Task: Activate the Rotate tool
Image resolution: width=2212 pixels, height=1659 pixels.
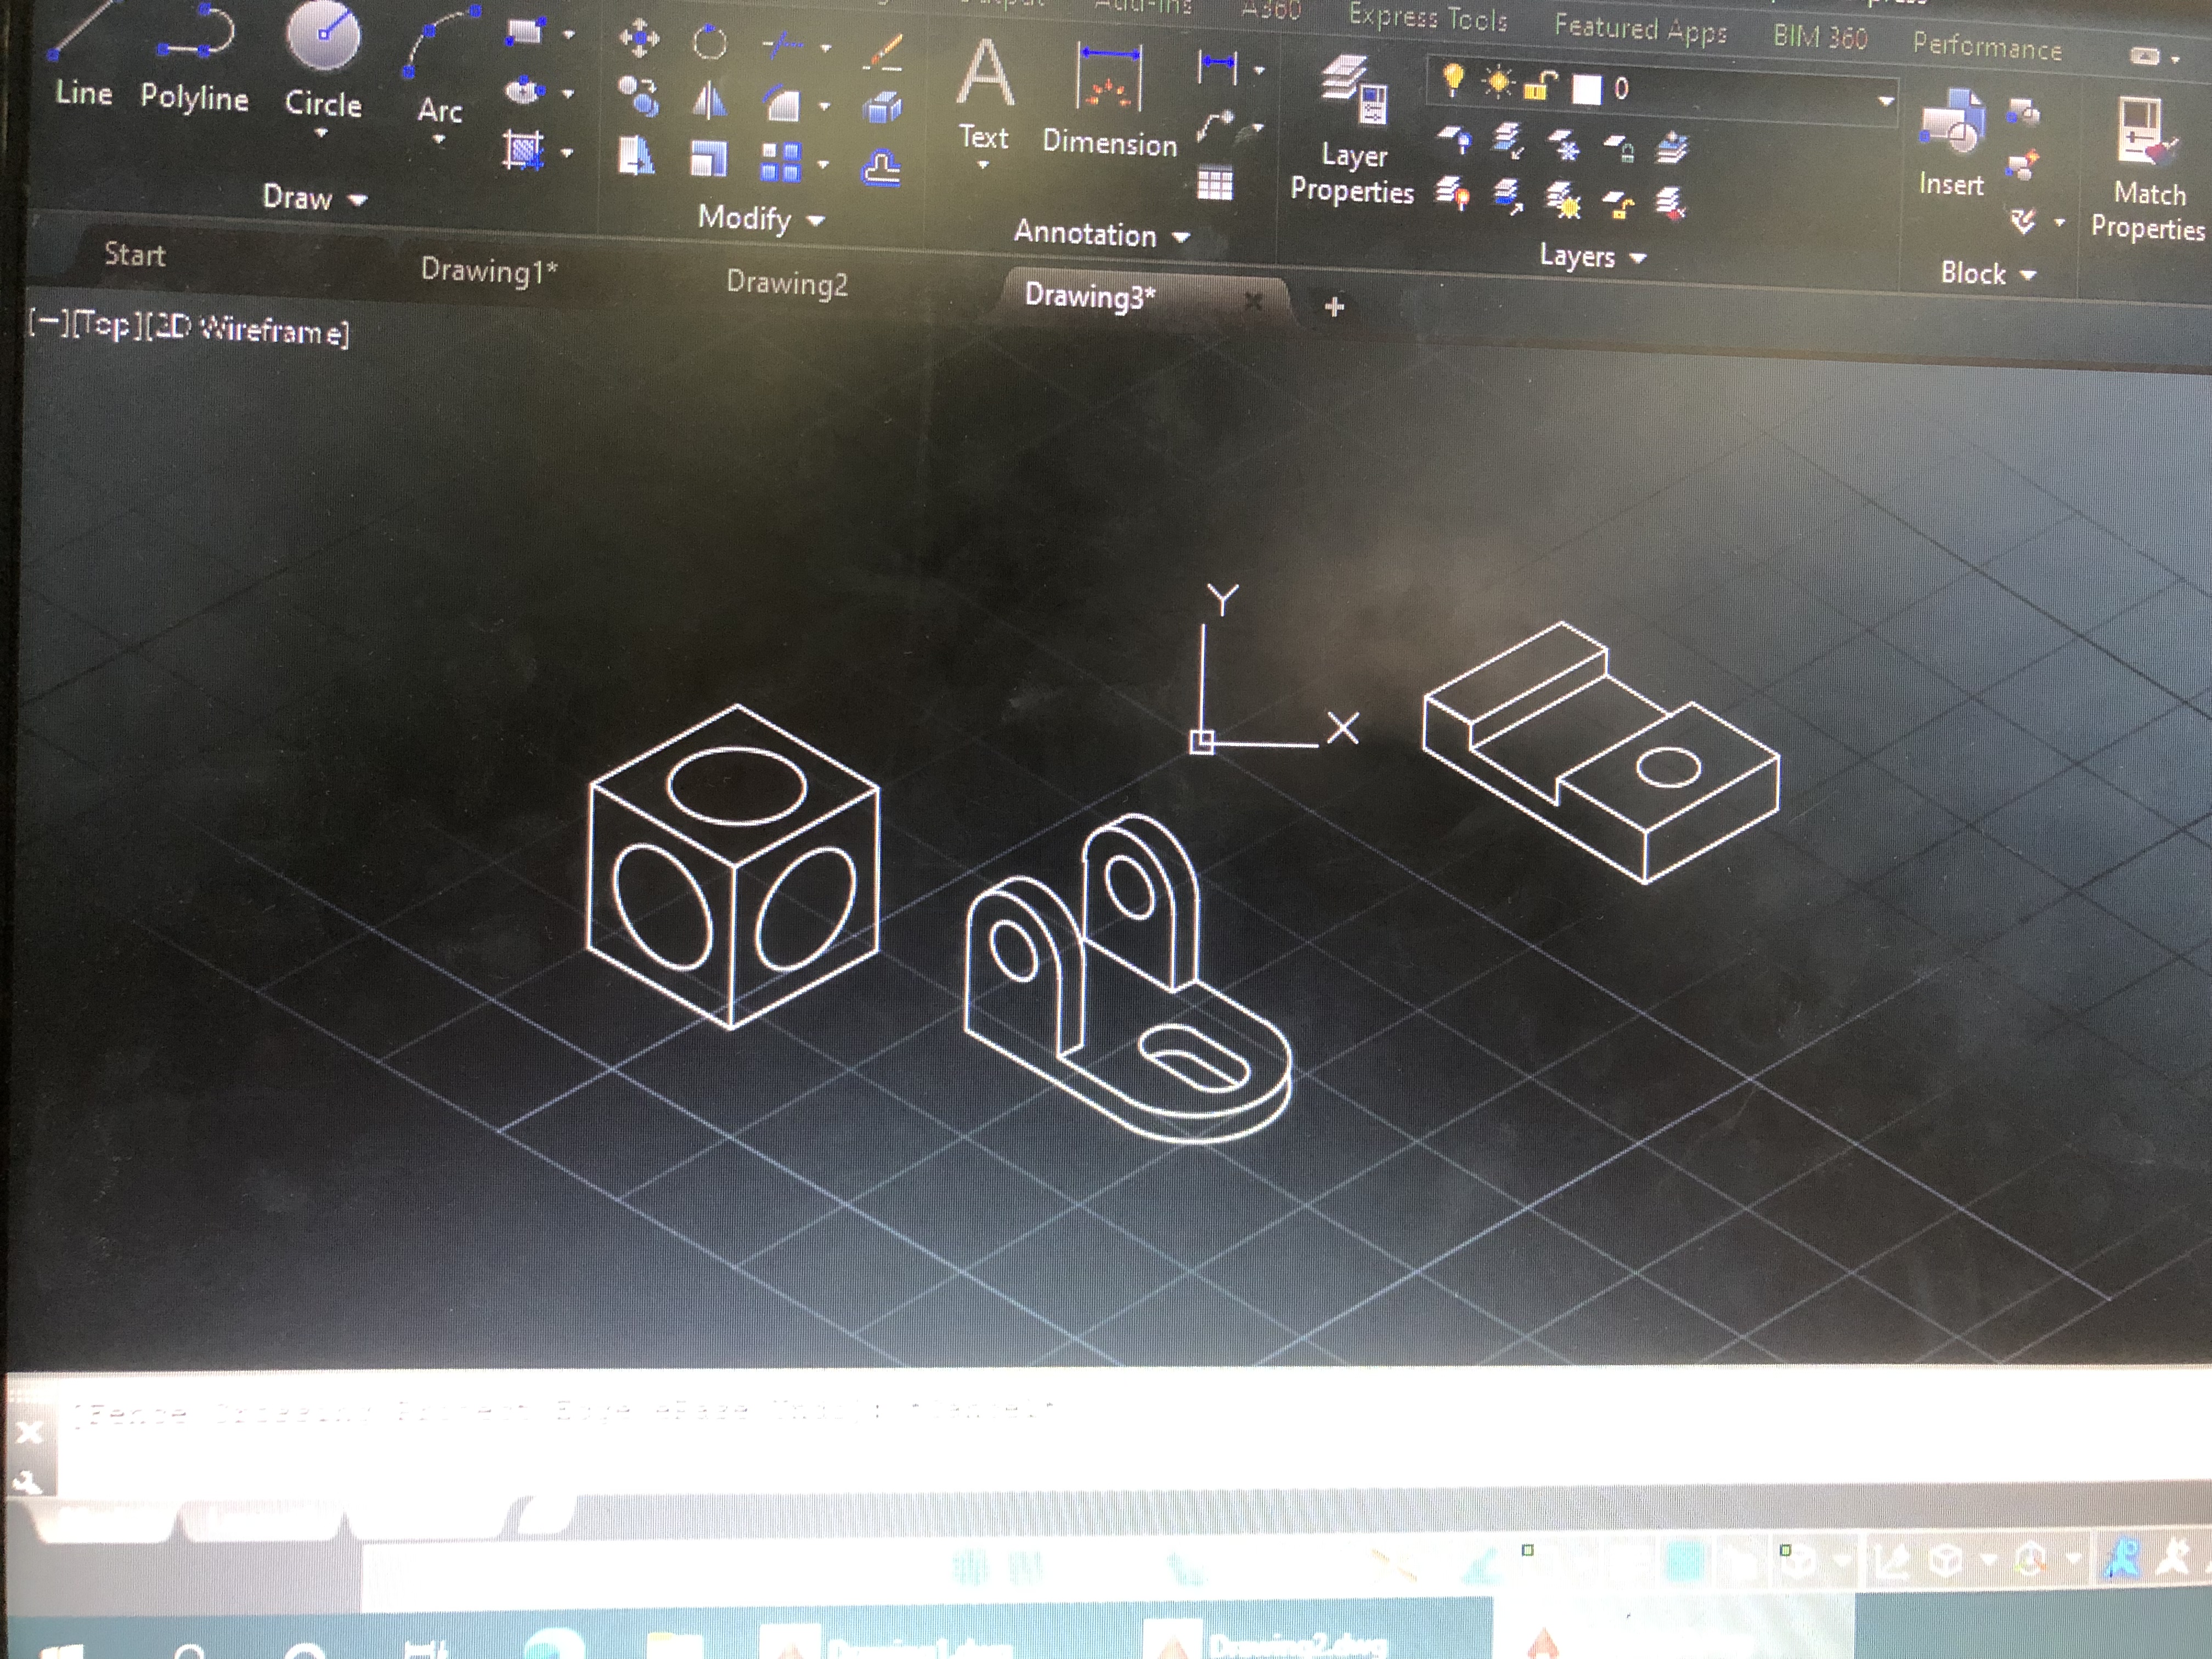Action: tap(709, 42)
